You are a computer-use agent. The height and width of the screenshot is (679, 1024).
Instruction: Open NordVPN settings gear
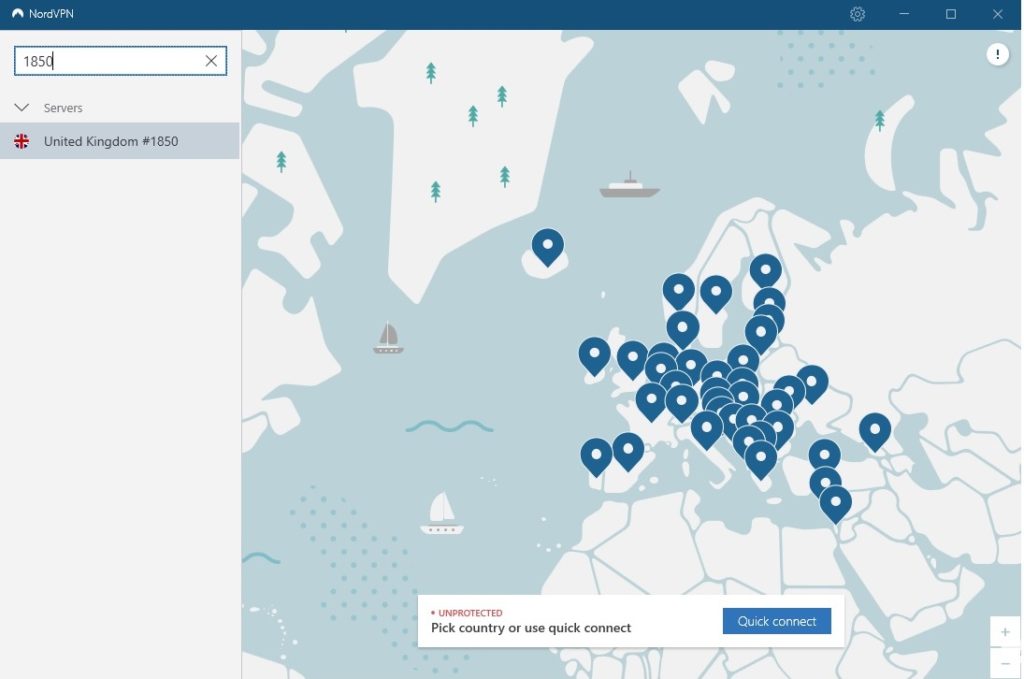(x=857, y=14)
